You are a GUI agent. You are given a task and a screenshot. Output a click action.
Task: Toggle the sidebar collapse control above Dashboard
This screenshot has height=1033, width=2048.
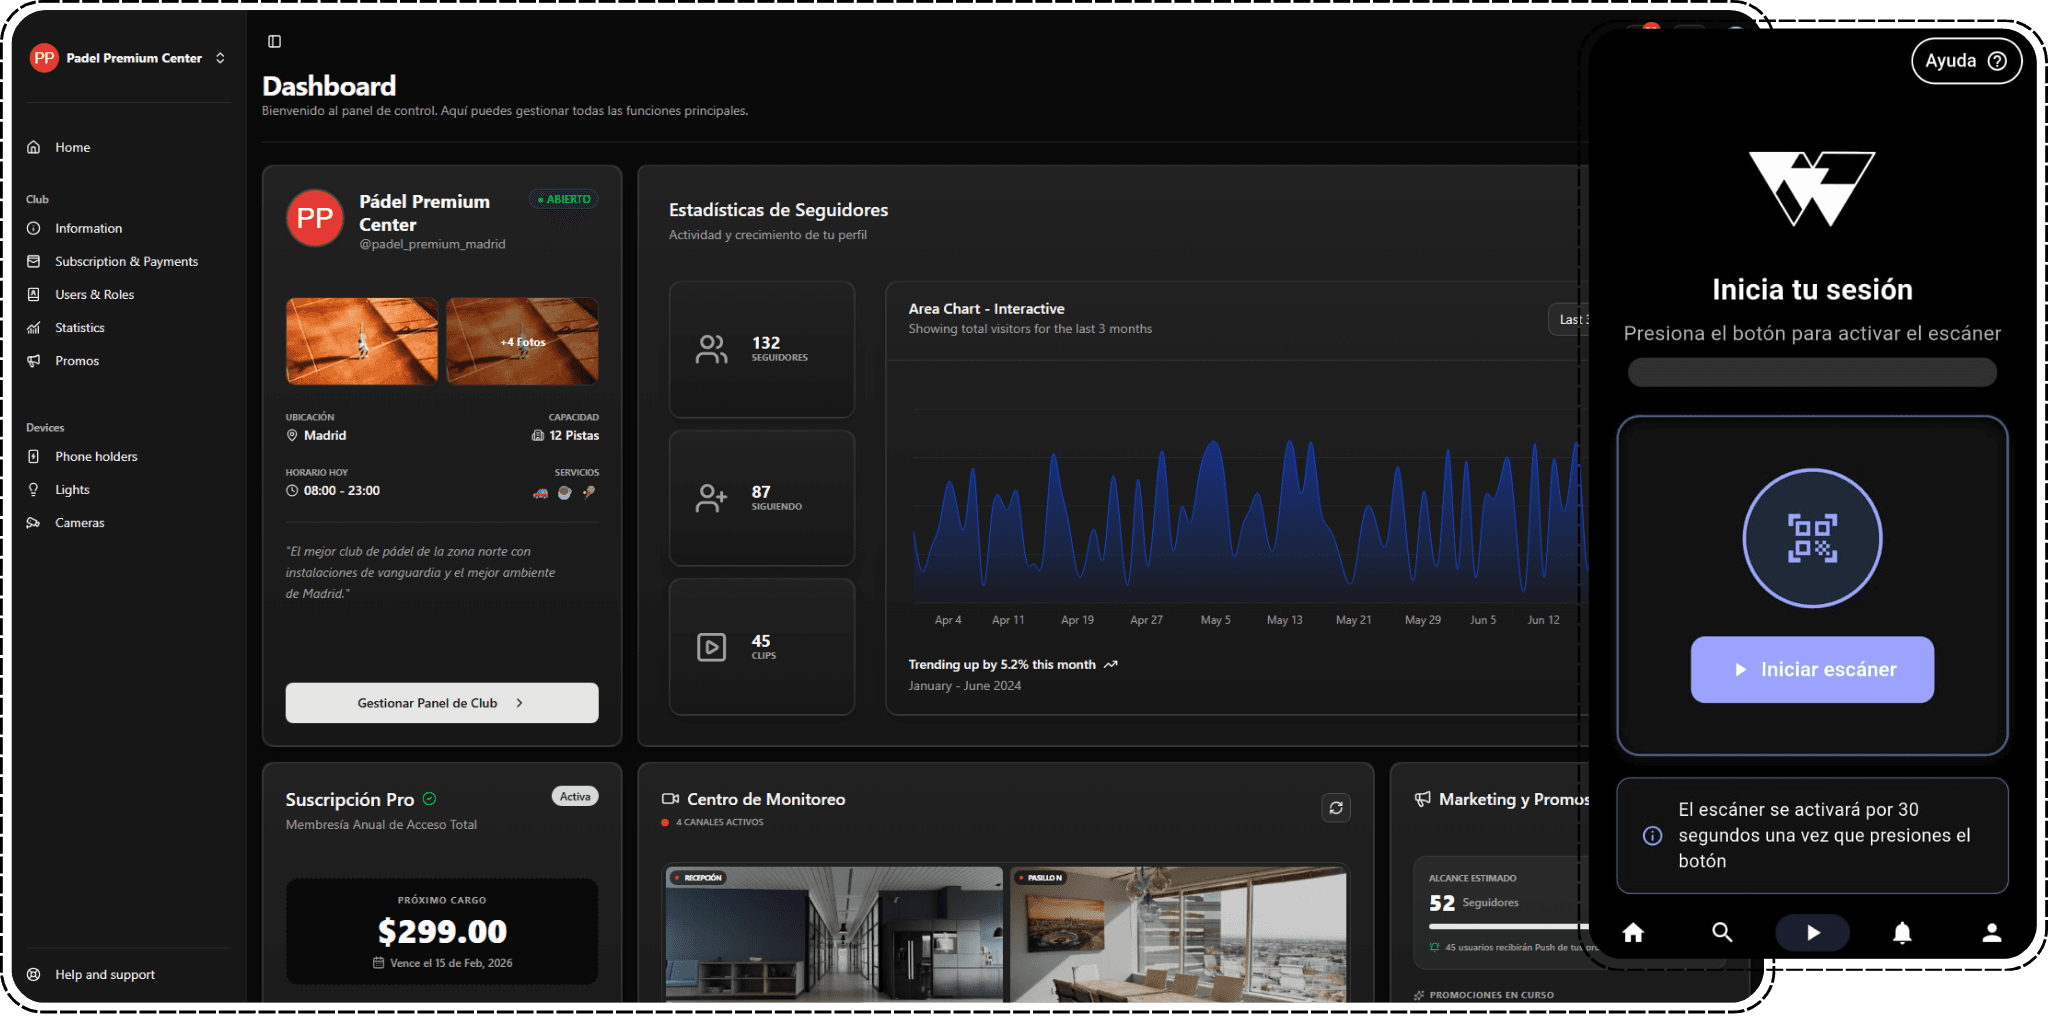point(273,41)
